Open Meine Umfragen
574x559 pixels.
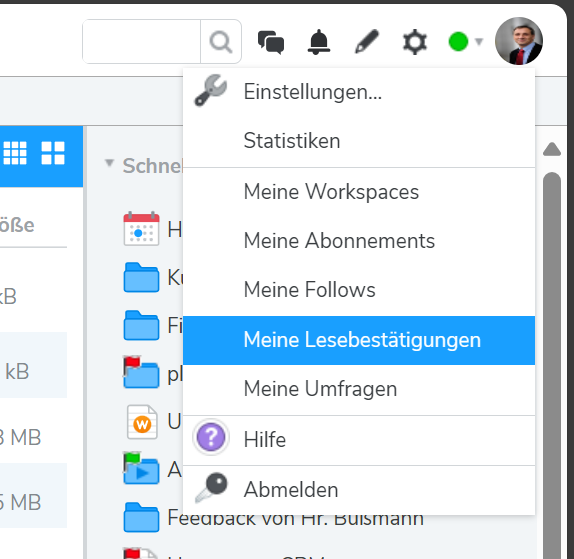(x=359, y=389)
